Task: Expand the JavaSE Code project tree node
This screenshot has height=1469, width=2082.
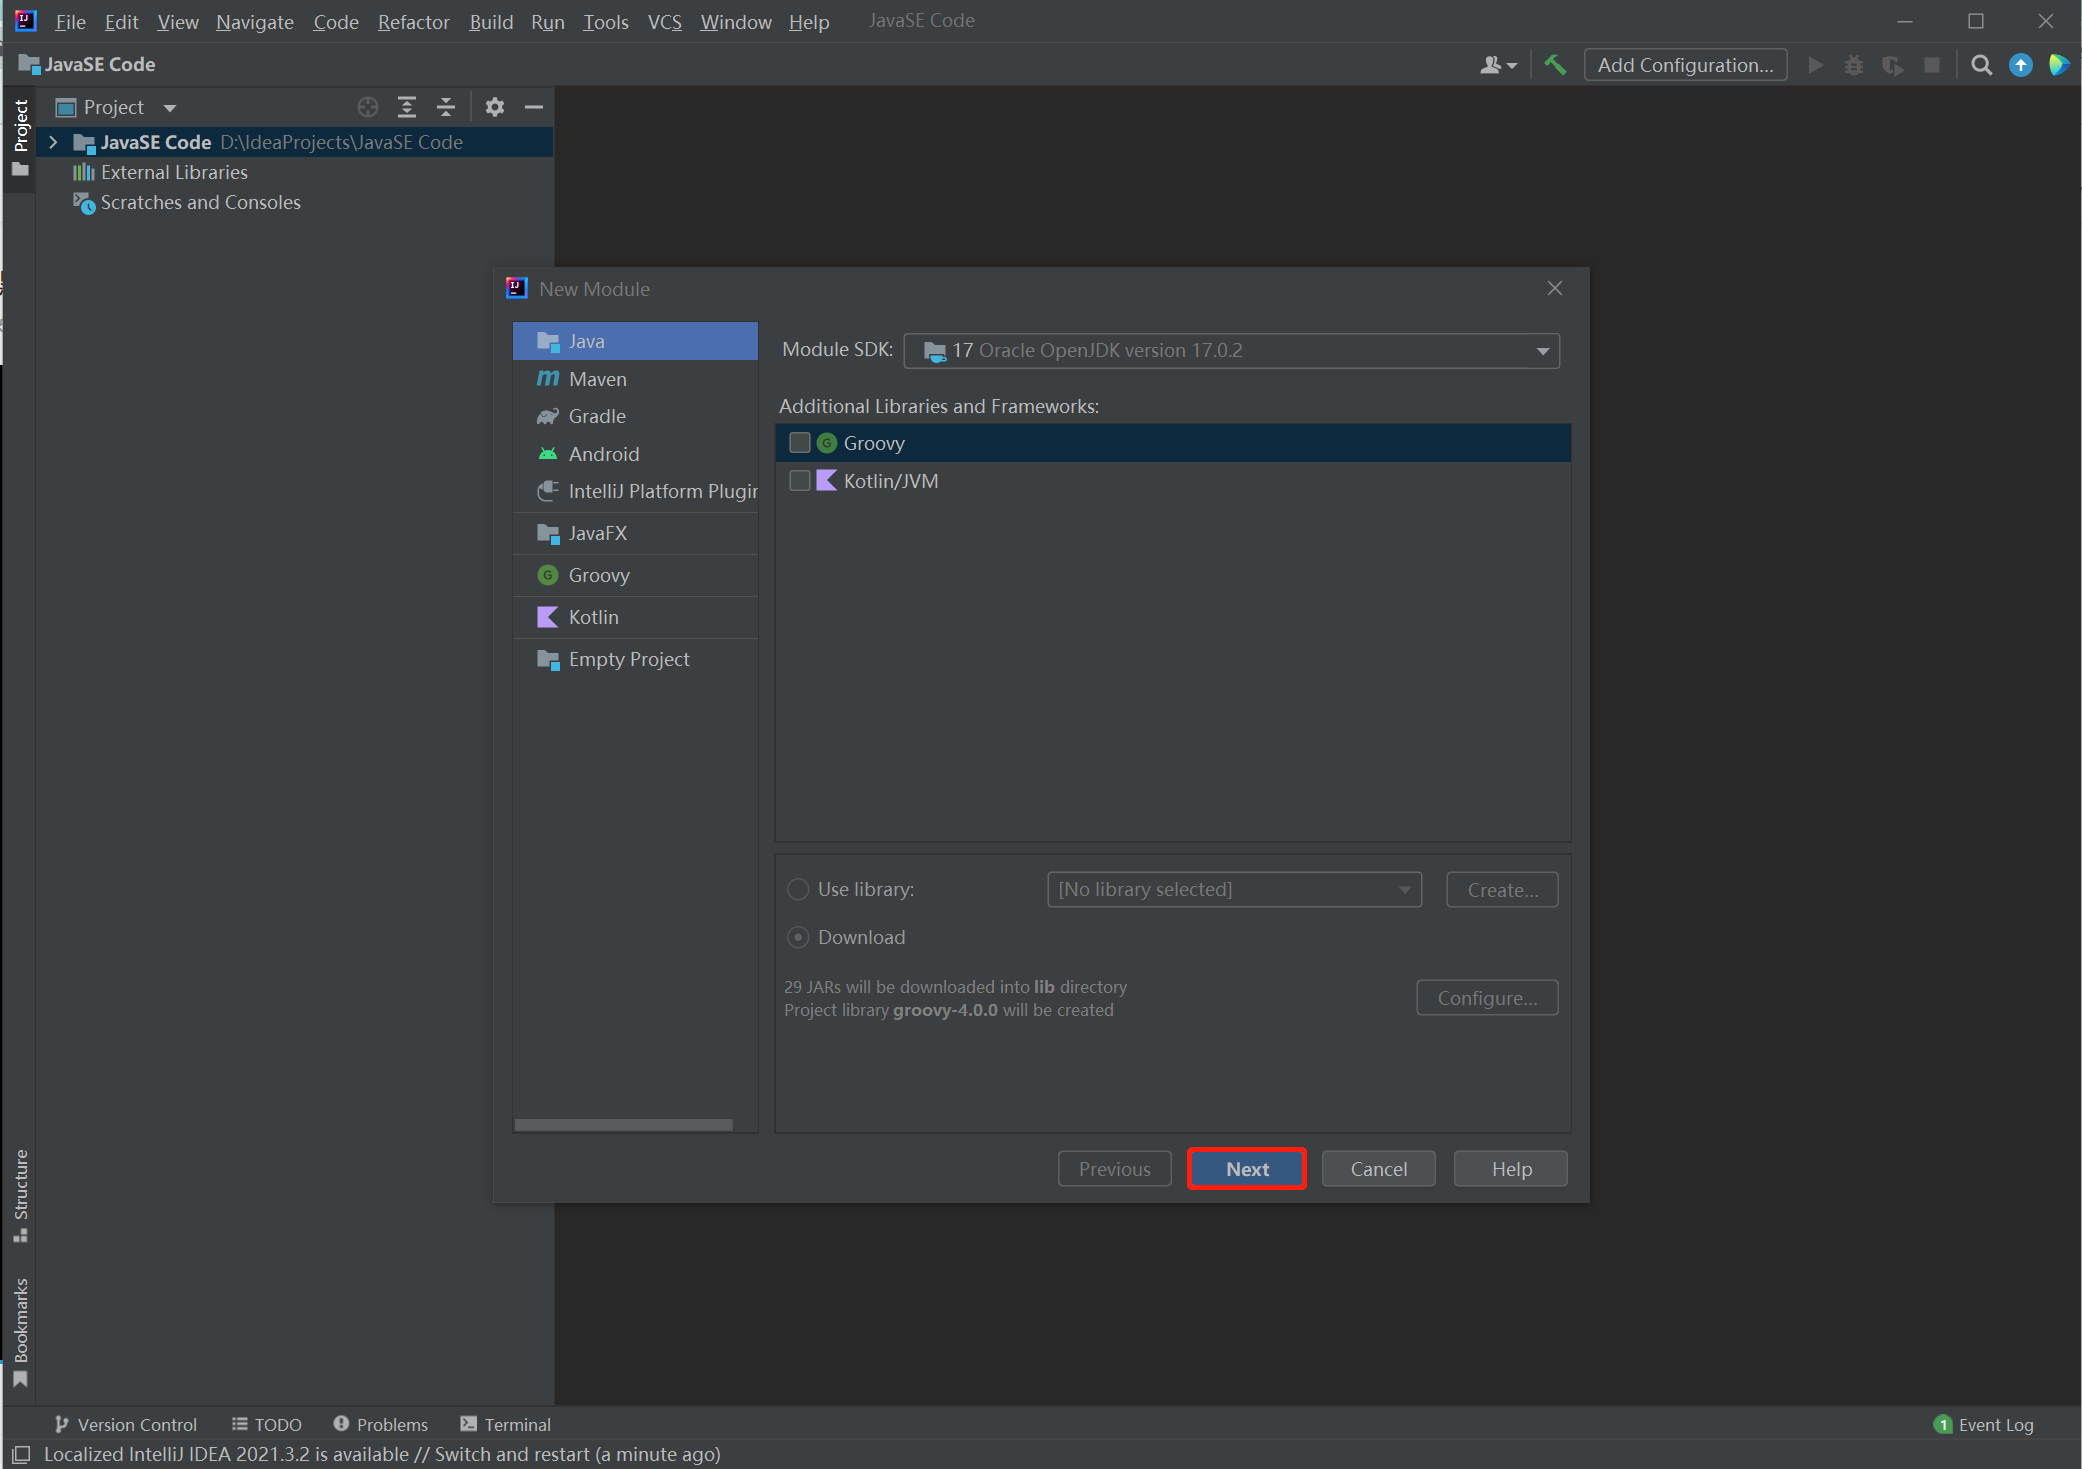Action: click(x=53, y=142)
